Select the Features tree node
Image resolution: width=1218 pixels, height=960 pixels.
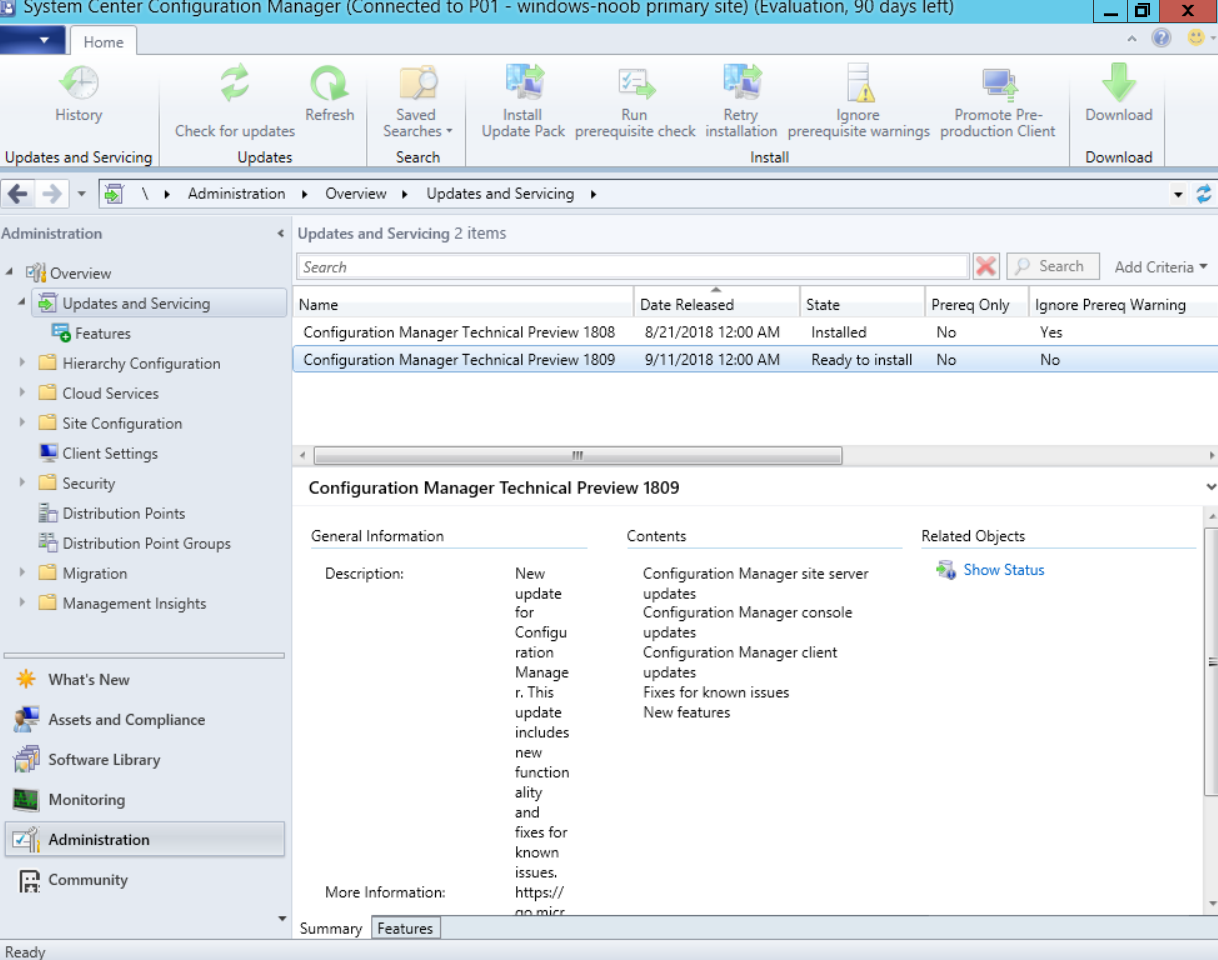(x=90, y=333)
